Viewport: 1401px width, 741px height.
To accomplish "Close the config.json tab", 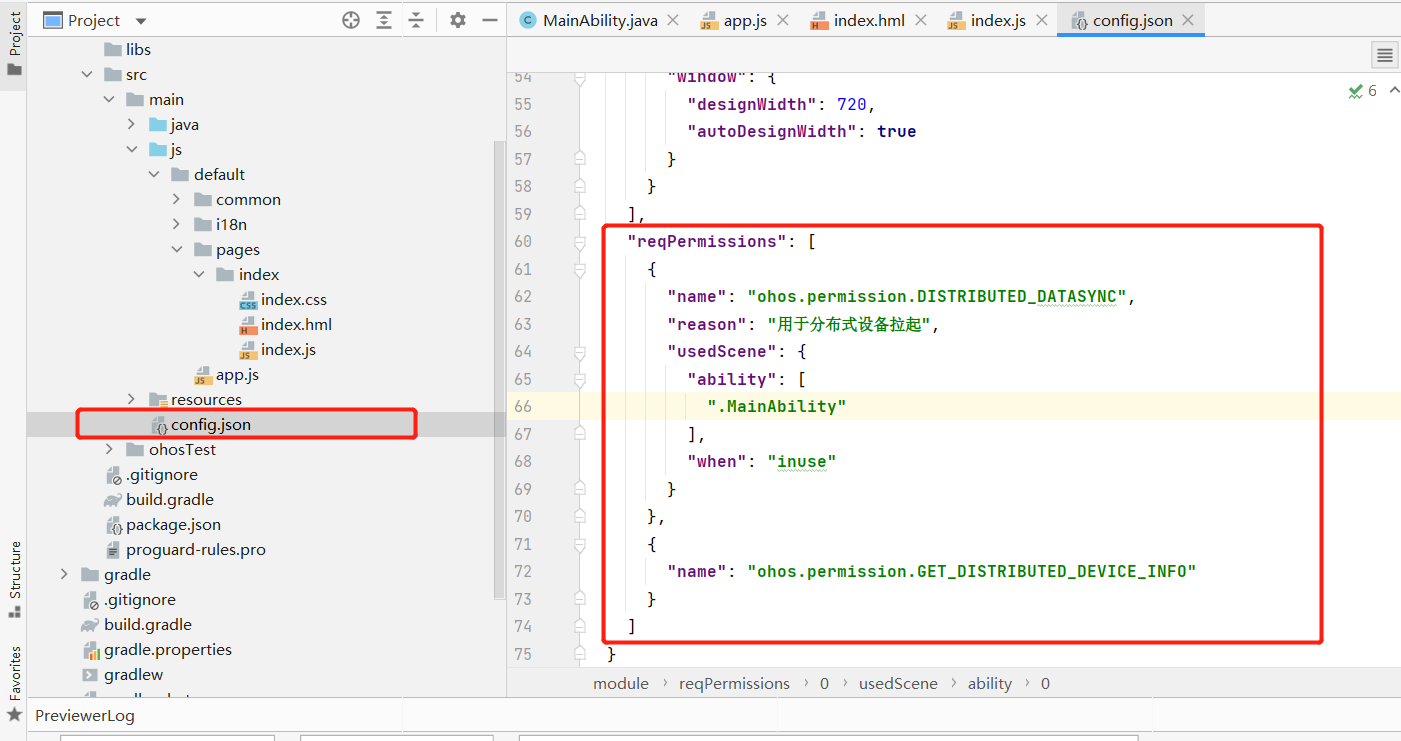I will [x=1188, y=20].
